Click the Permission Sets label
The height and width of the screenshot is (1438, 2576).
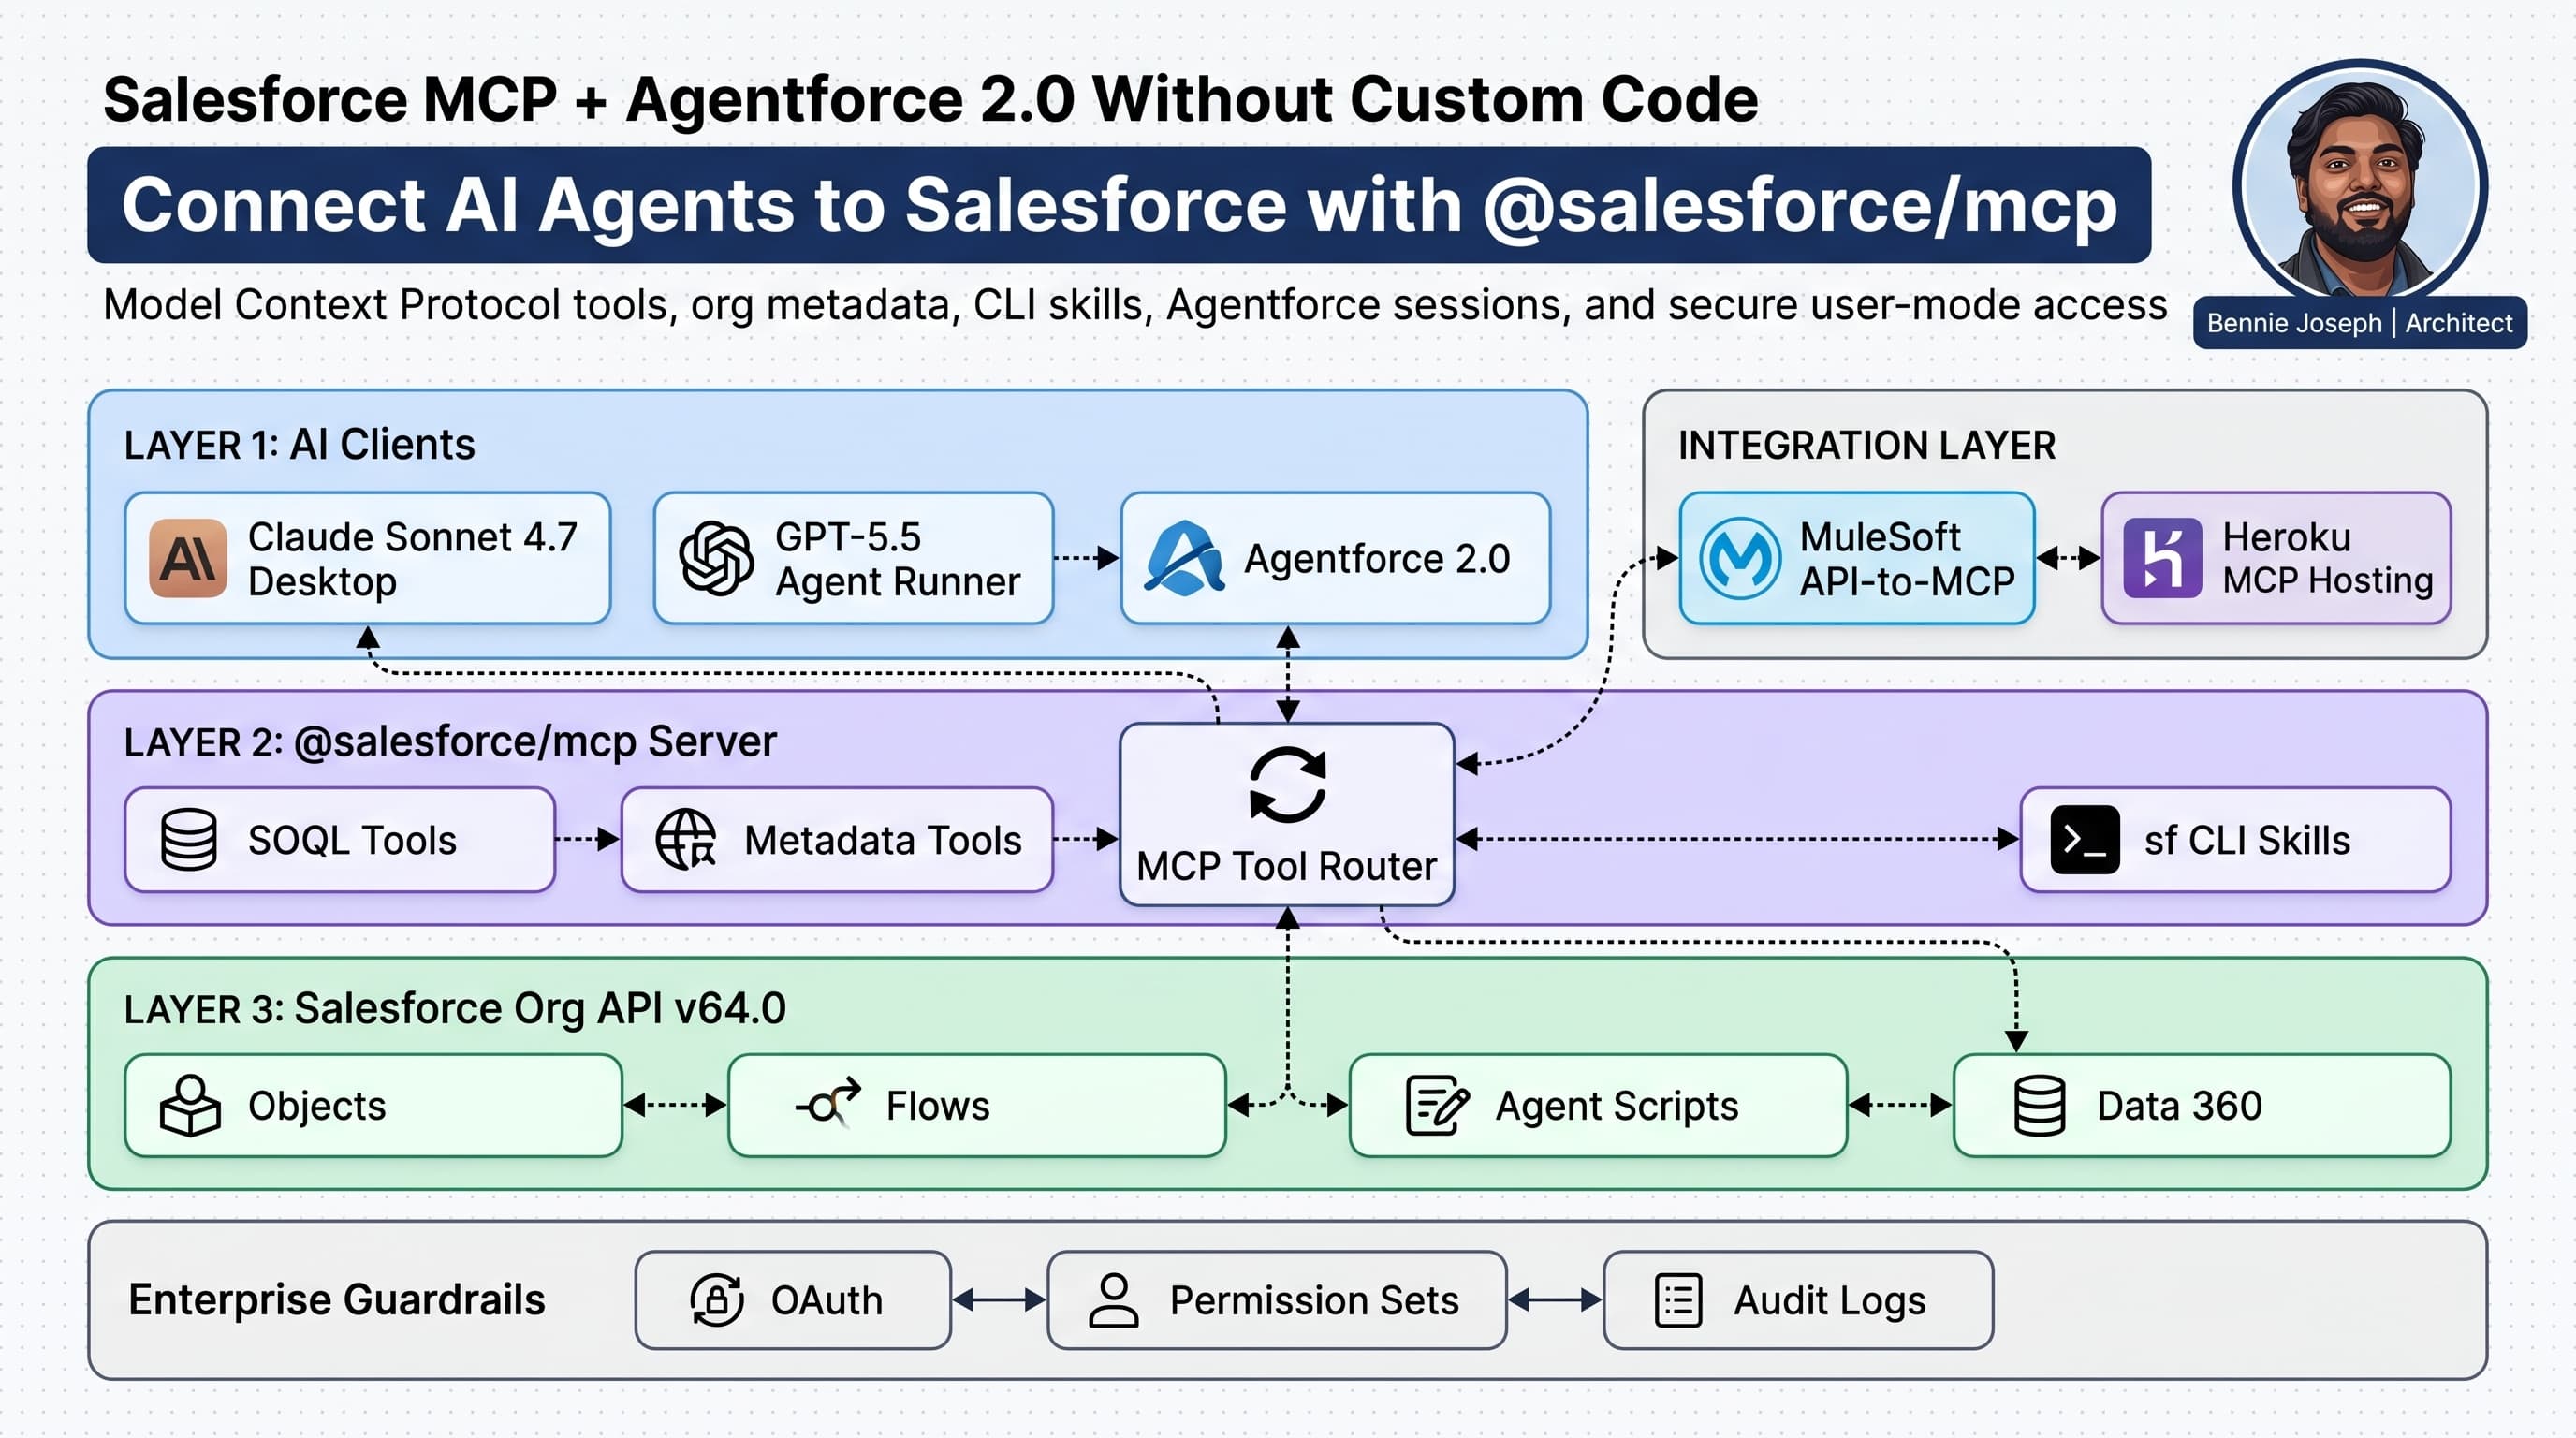click(x=1315, y=1300)
